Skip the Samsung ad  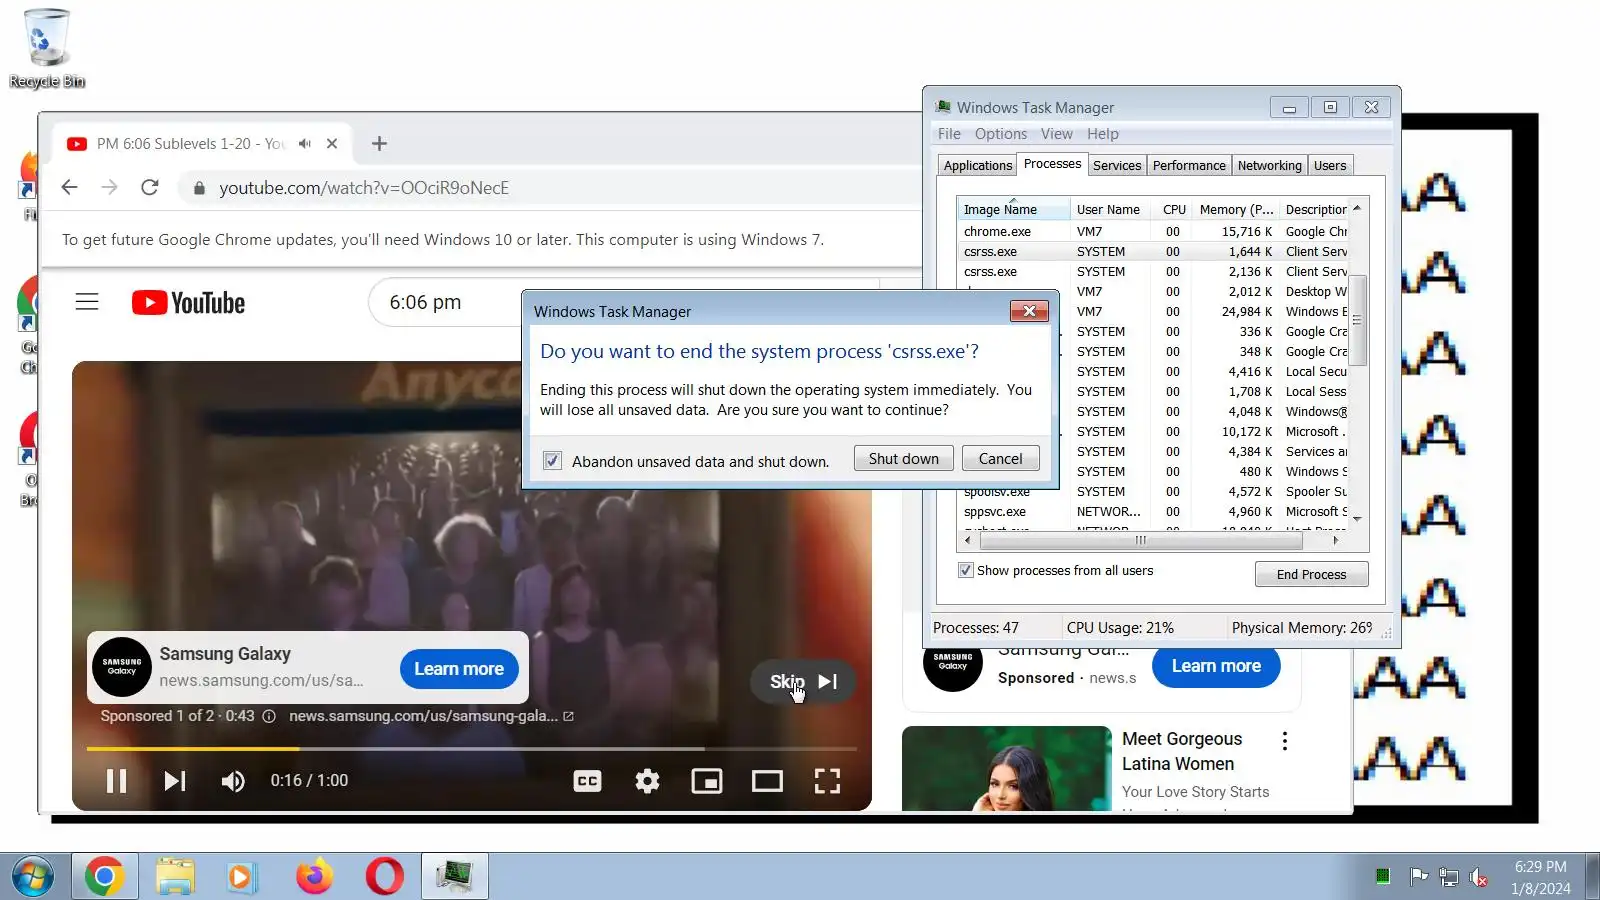(803, 682)
